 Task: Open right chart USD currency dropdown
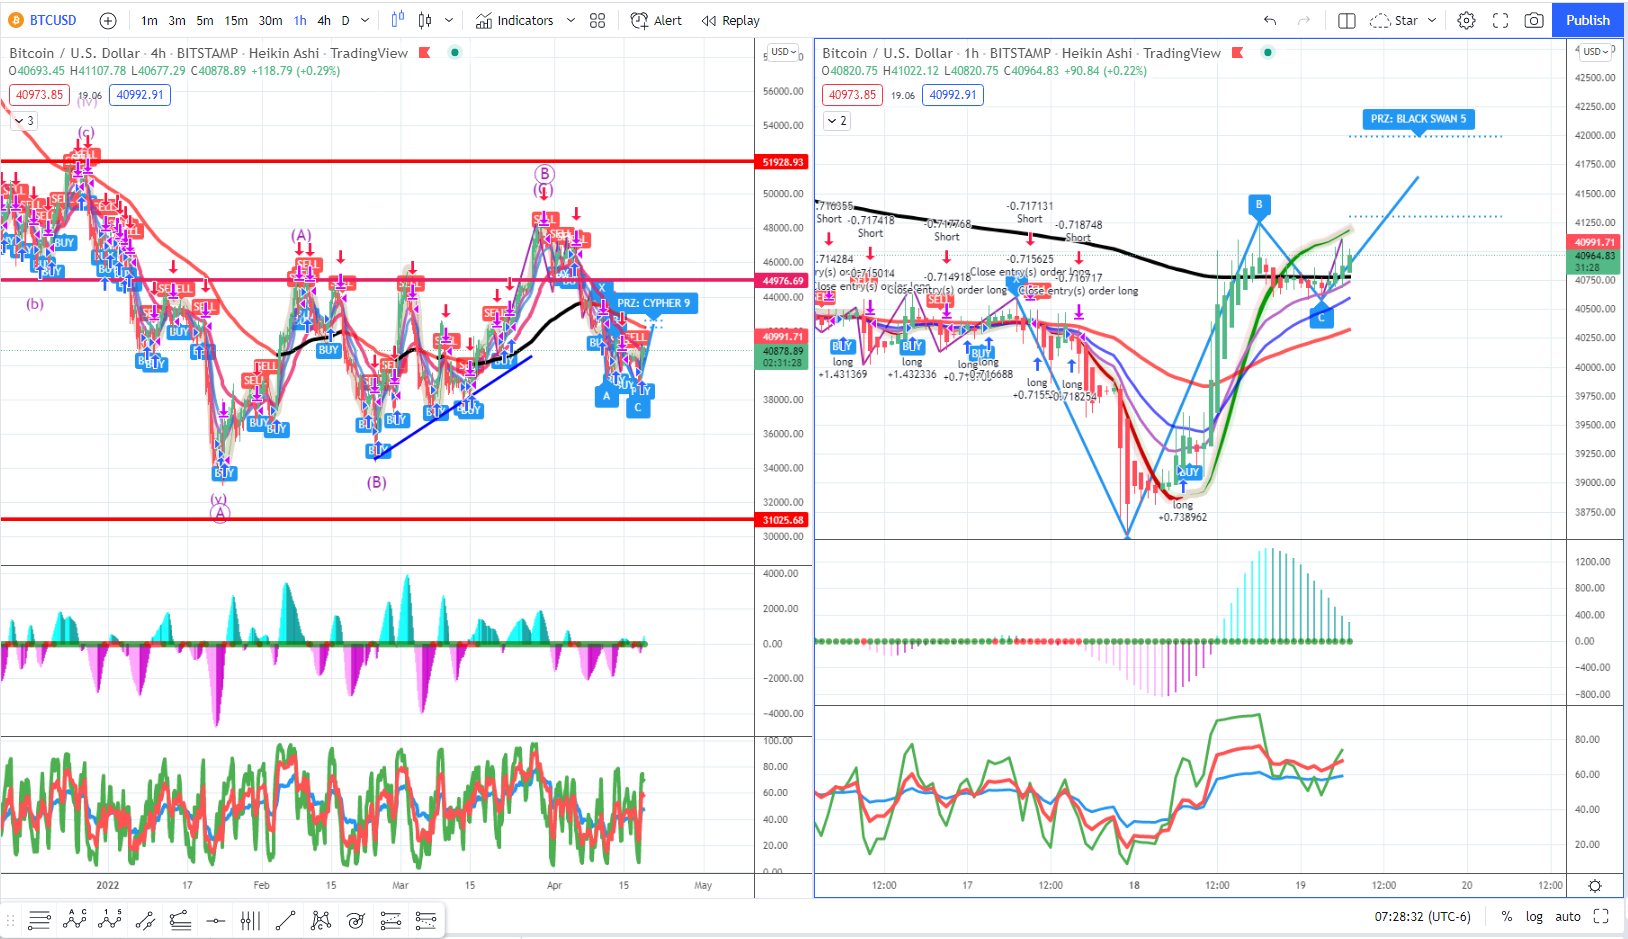1595,52
